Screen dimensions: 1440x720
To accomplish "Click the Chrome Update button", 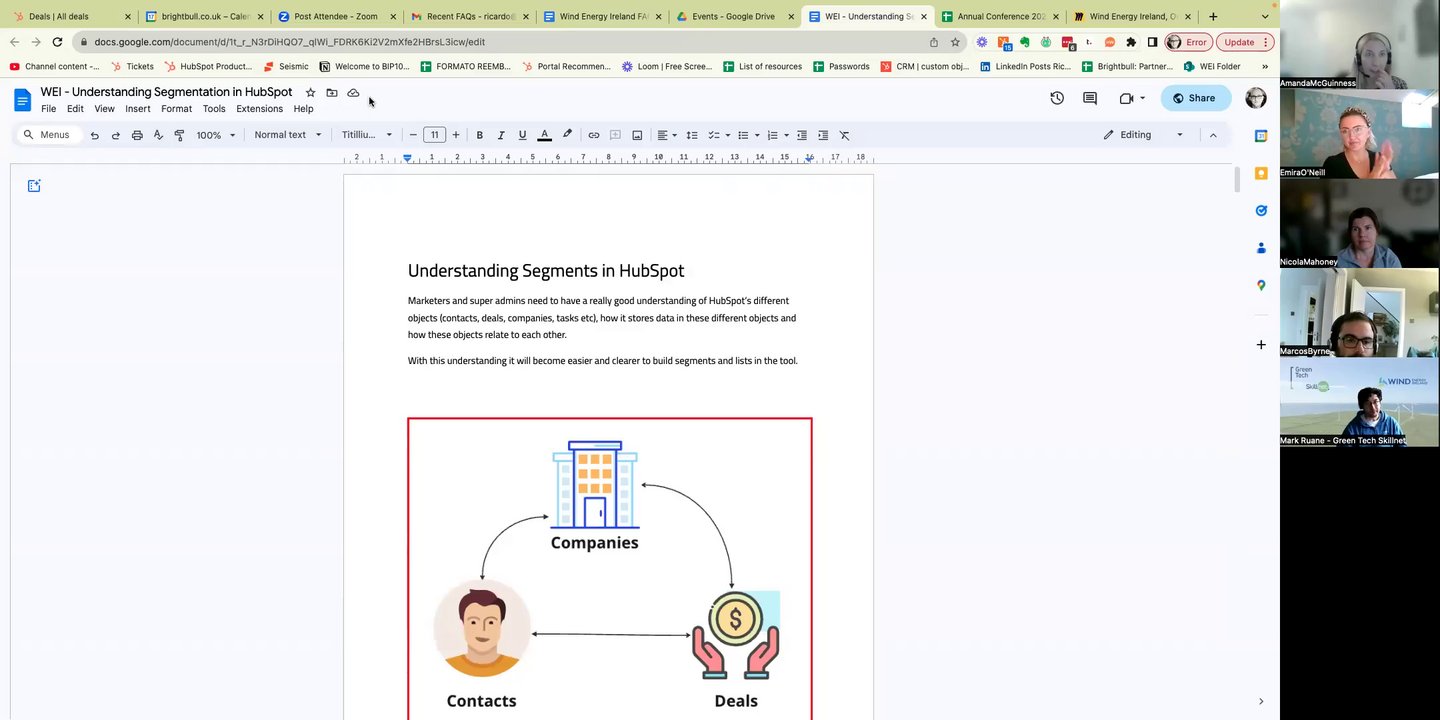I will (1245, 42).
